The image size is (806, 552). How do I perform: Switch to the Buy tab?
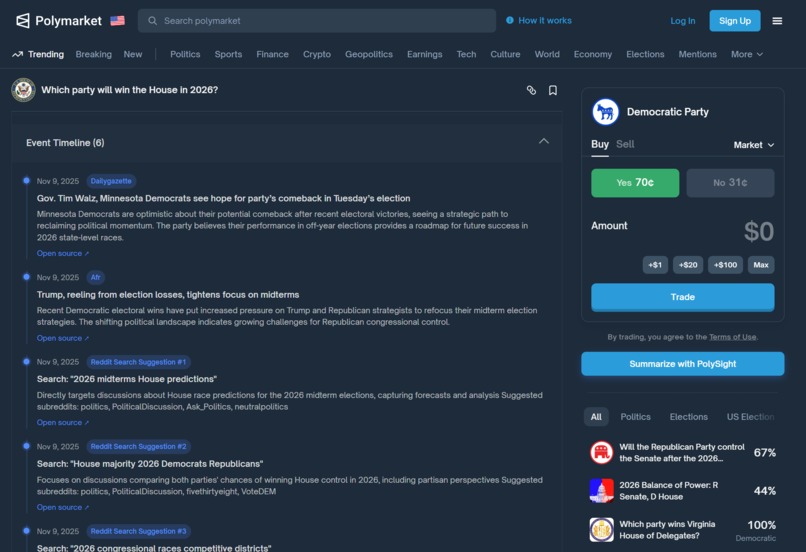pos(599,144)
